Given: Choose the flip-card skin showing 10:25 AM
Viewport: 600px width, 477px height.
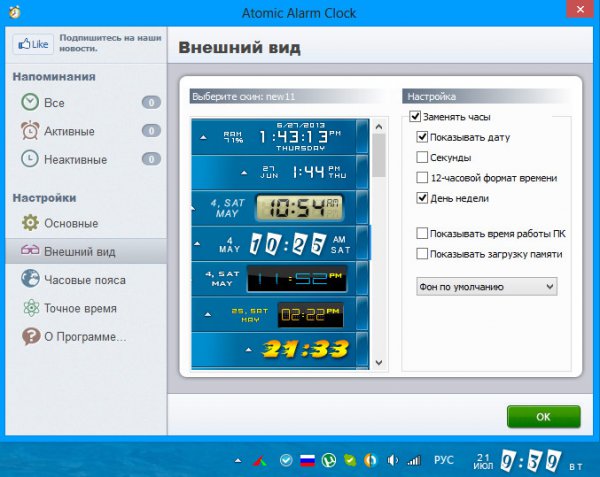Looking at the screenshot, I should click(280, 243).
